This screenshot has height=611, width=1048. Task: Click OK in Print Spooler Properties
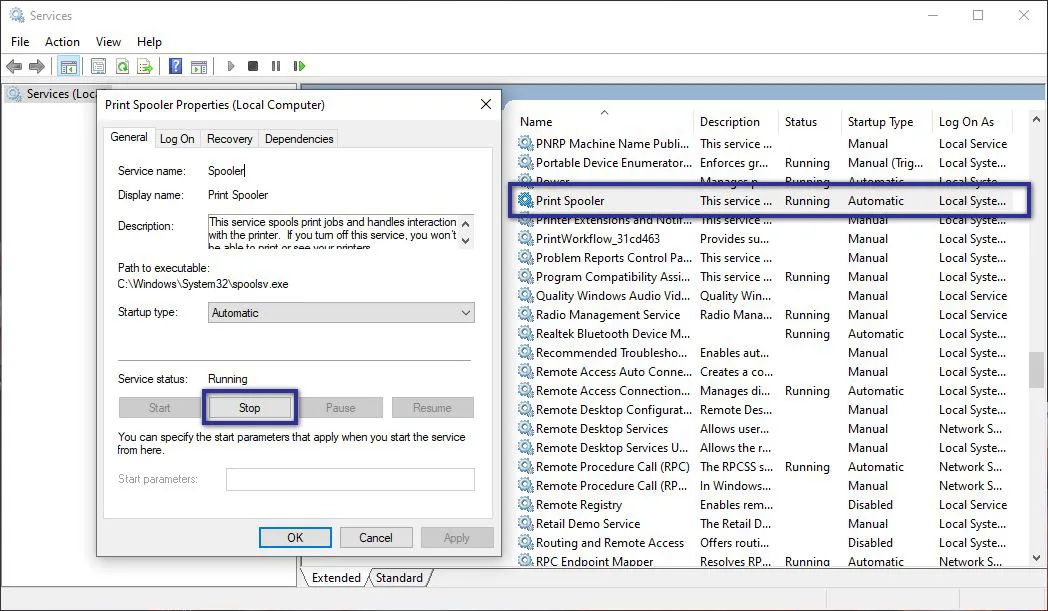[x=294, y=537]
